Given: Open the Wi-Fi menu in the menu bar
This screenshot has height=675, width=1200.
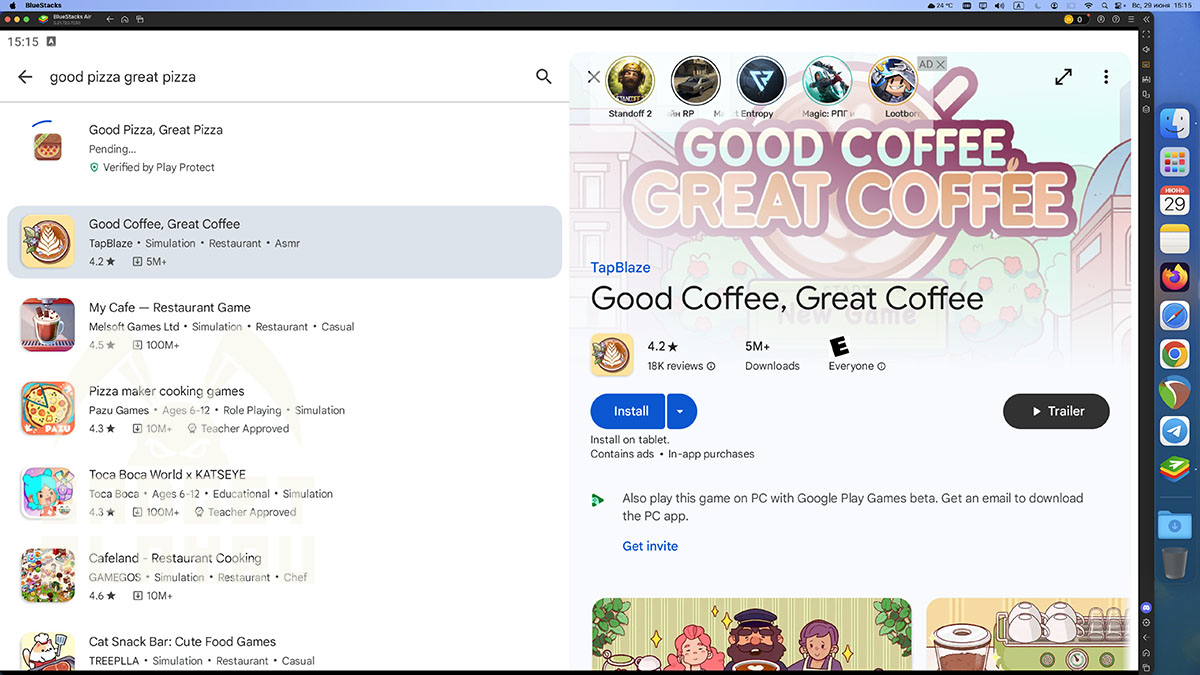Looking at the screenshot, I should [1088, 5].
